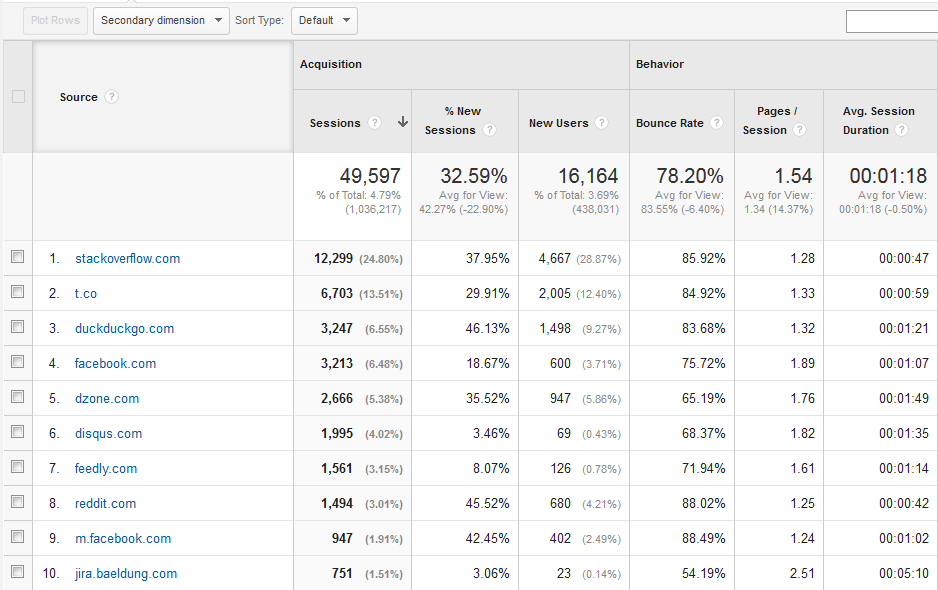Click overall pages per session 1.54

click(793, 175)
